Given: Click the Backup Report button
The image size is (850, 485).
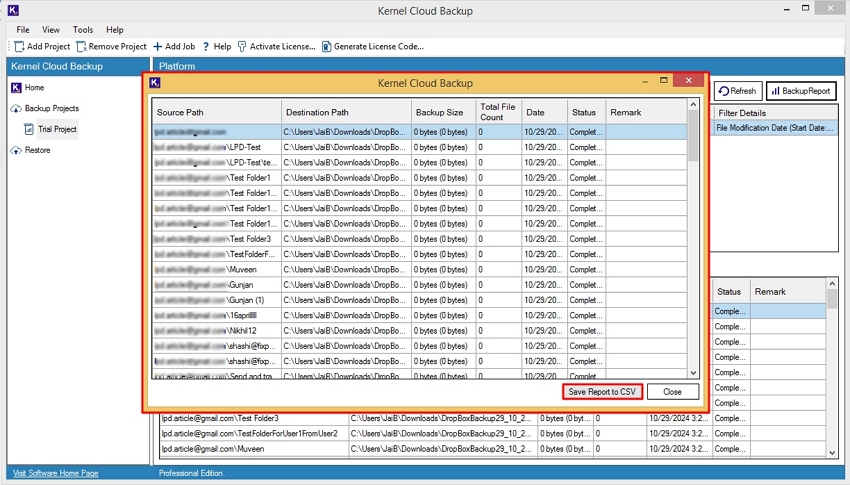Looking at the screenshot, I should click(x=801, y=91).
